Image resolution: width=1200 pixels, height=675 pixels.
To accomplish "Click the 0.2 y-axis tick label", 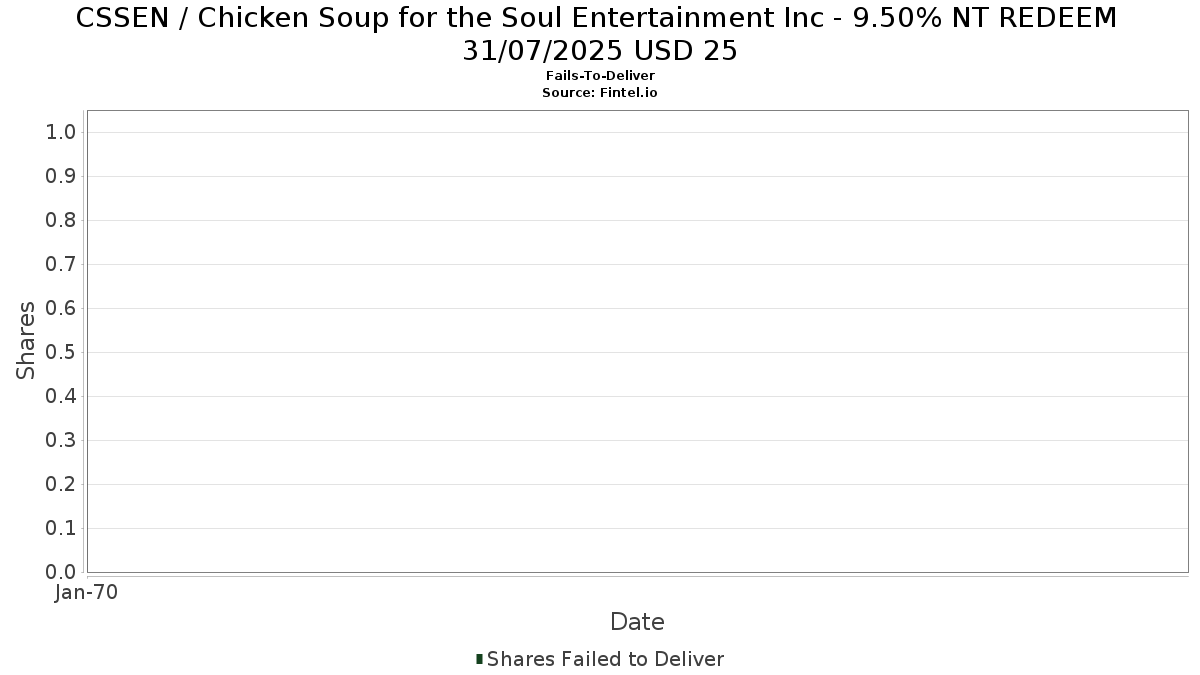I will 62,485.
